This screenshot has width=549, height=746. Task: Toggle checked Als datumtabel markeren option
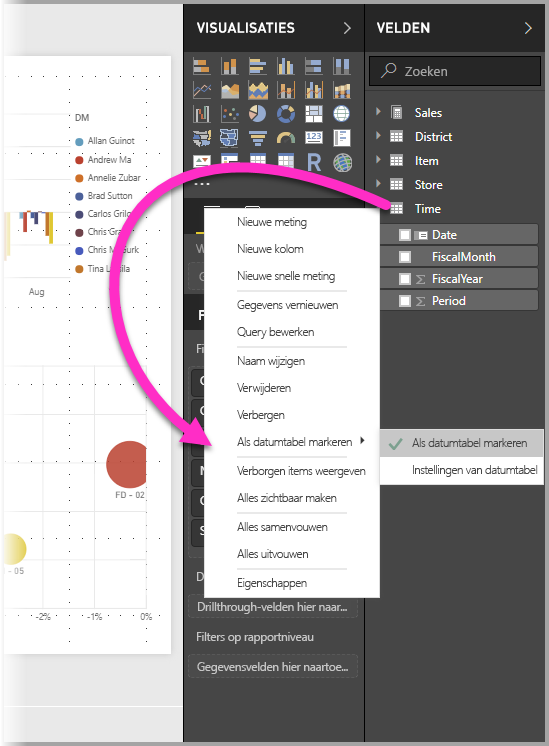[461, 443]
